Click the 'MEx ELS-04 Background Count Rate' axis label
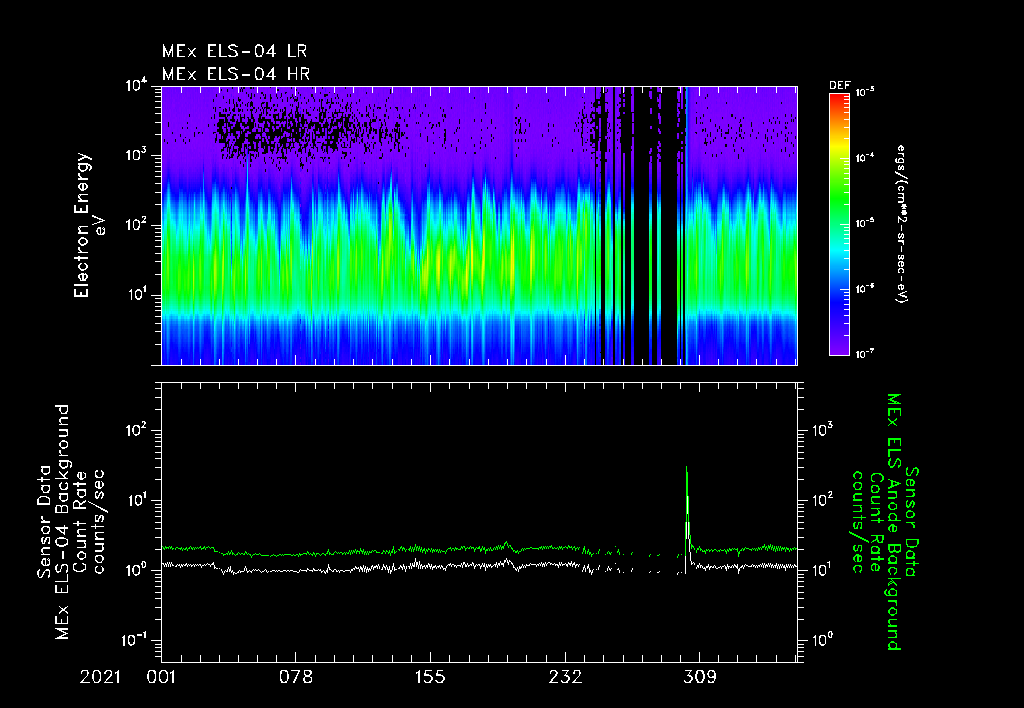Screen dimensions: 1024x708 (x=71, y=522)
